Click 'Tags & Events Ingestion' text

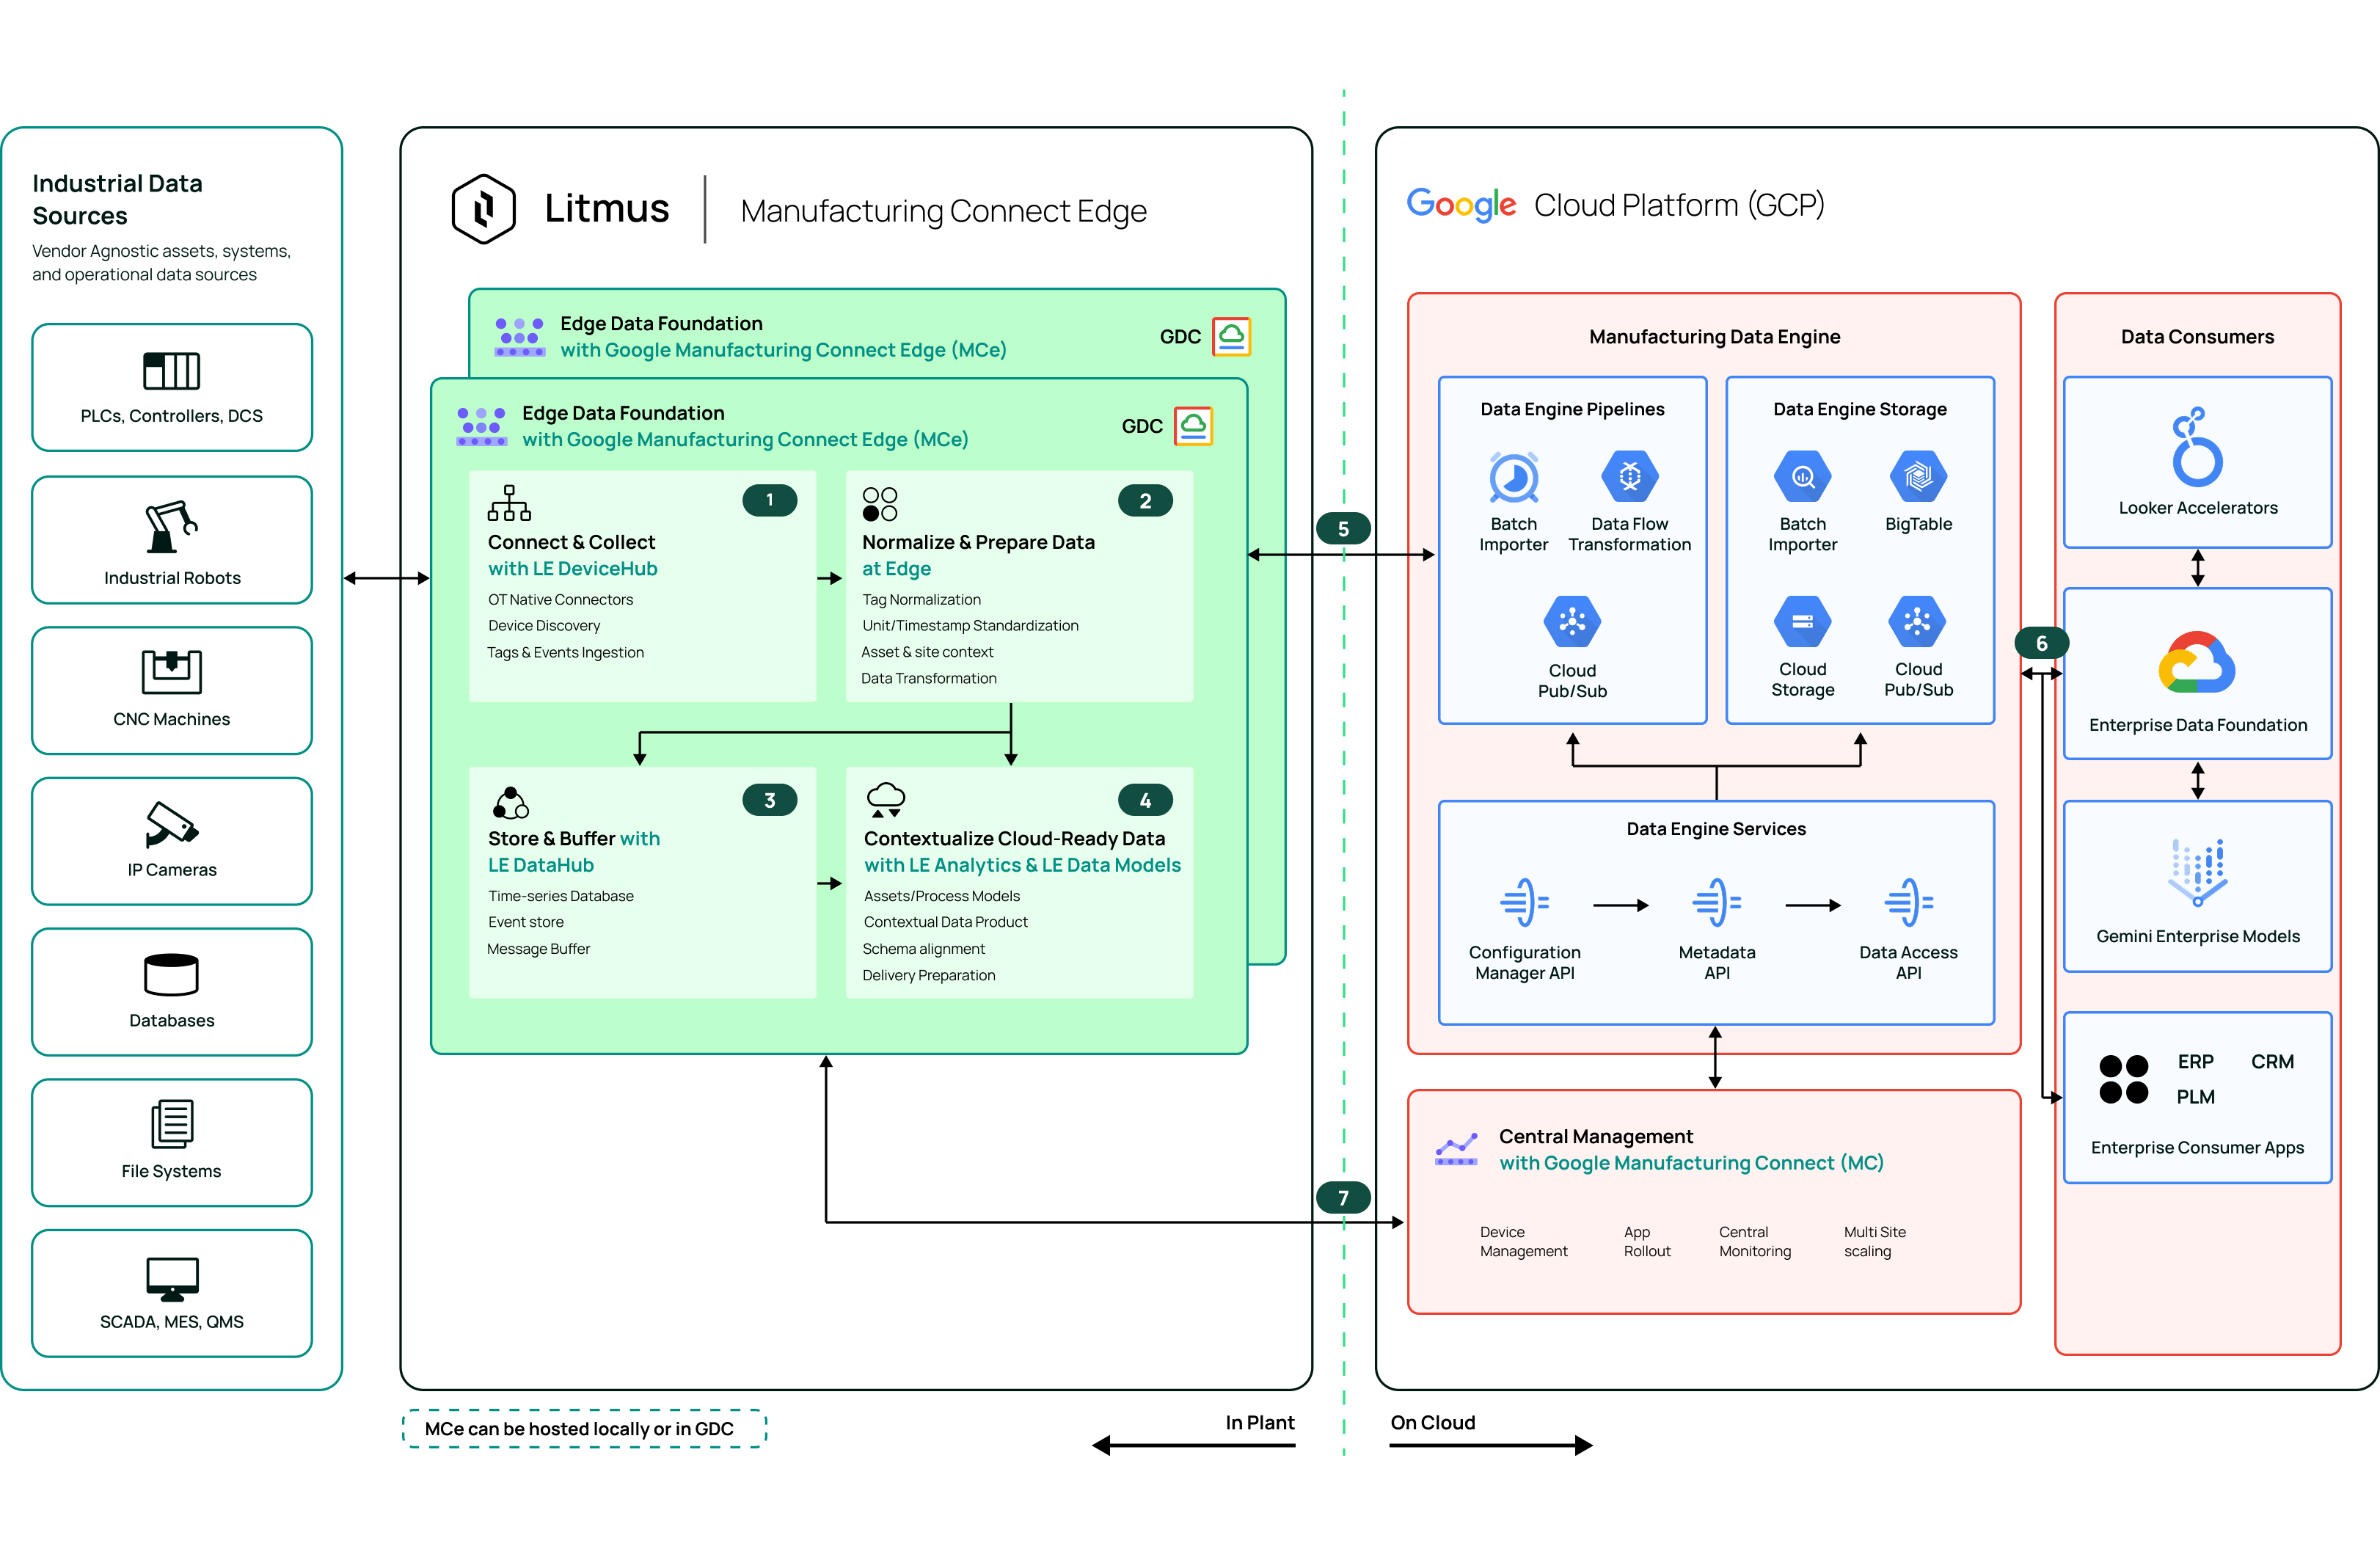[565, 652]
